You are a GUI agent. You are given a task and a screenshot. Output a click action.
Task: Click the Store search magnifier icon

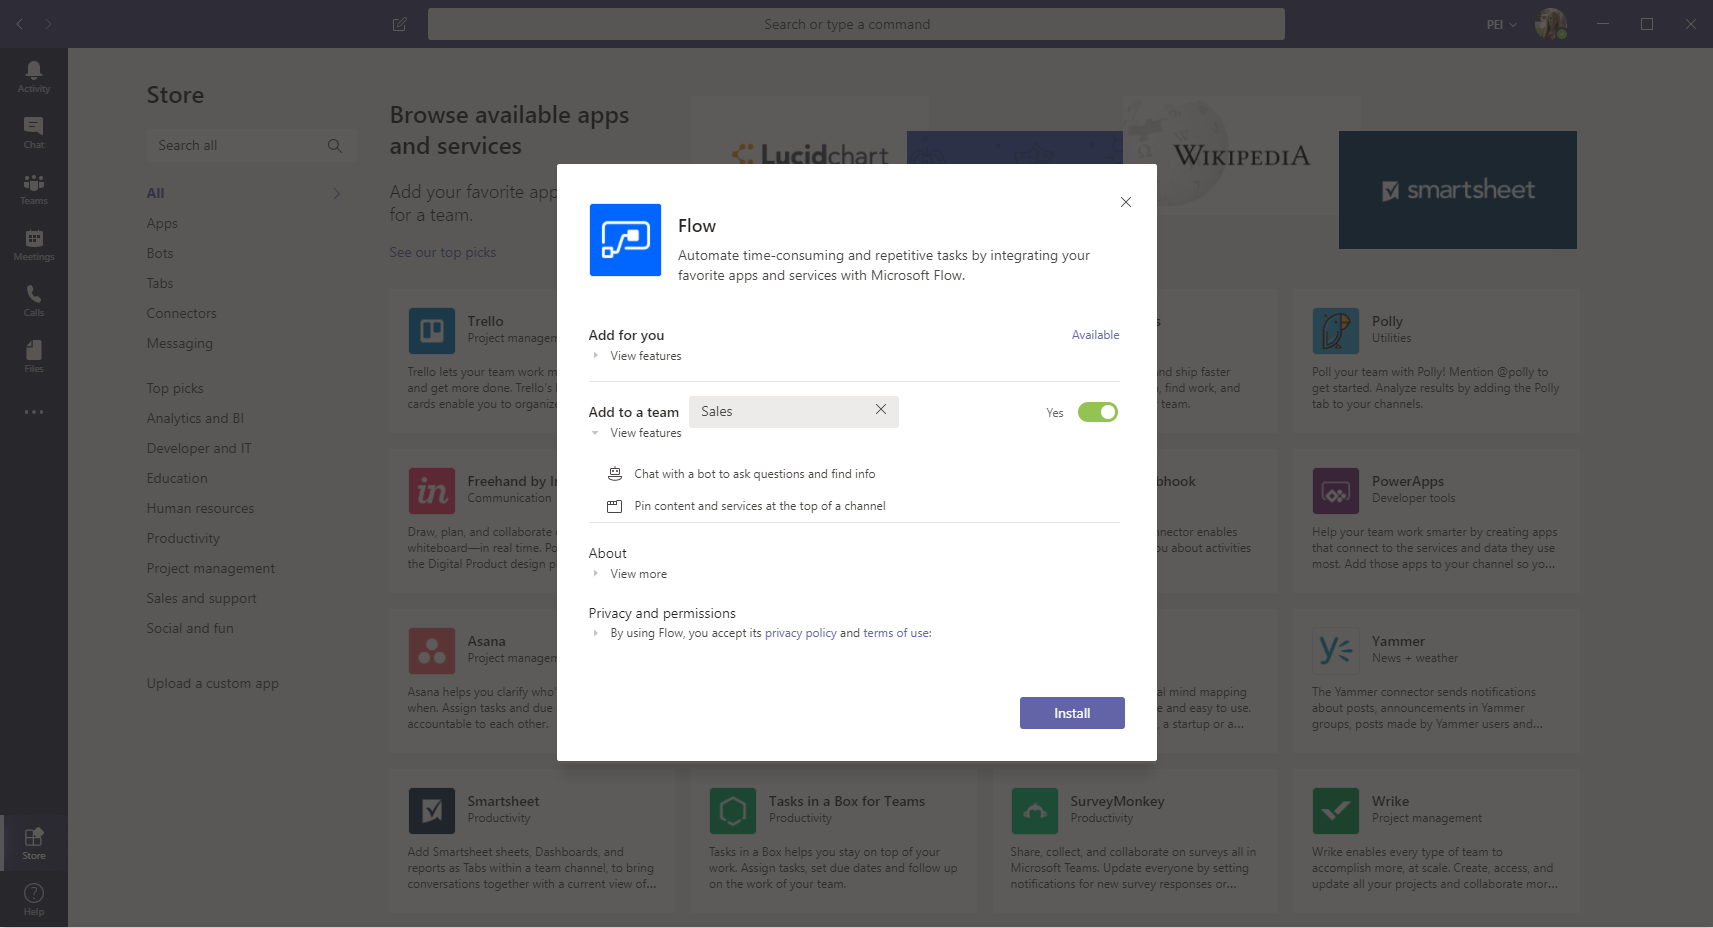(x=335, y=146)
